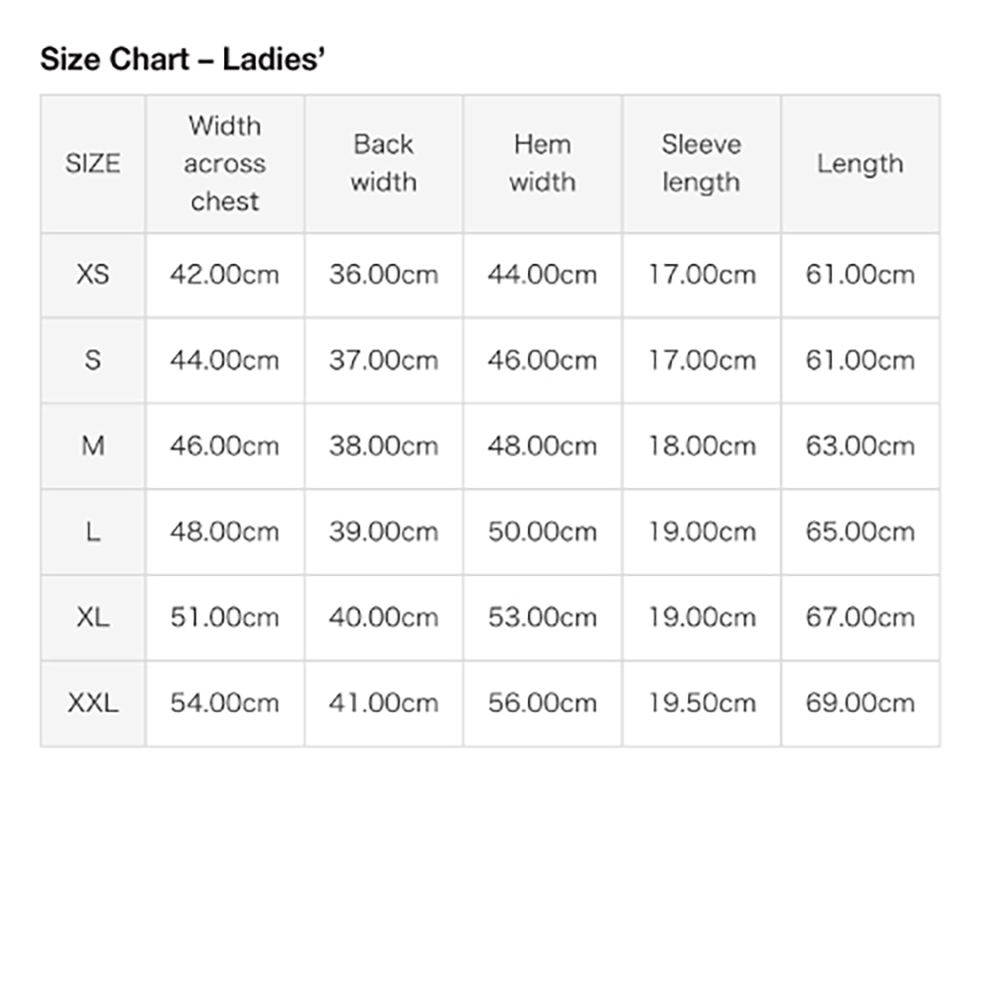Click the Size Chart – Ladies' heading
The image size is (1000, 1000).
coord(182,59)
